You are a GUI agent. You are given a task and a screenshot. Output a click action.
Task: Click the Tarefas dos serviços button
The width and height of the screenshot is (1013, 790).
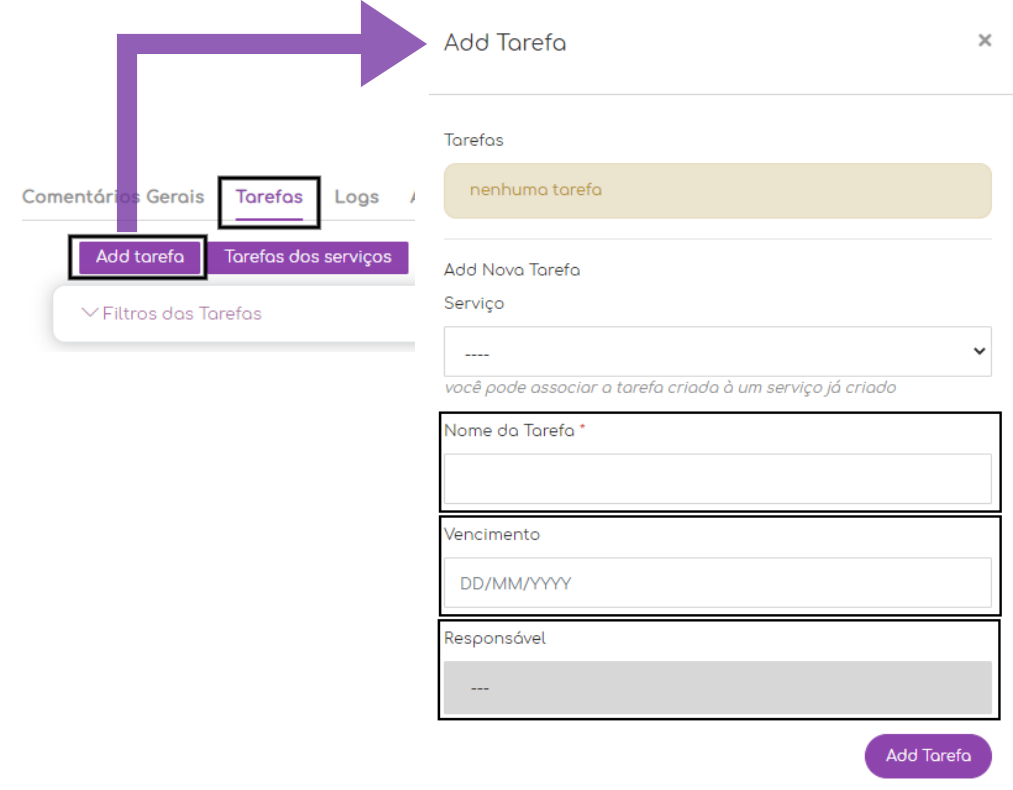coord(308,257)
